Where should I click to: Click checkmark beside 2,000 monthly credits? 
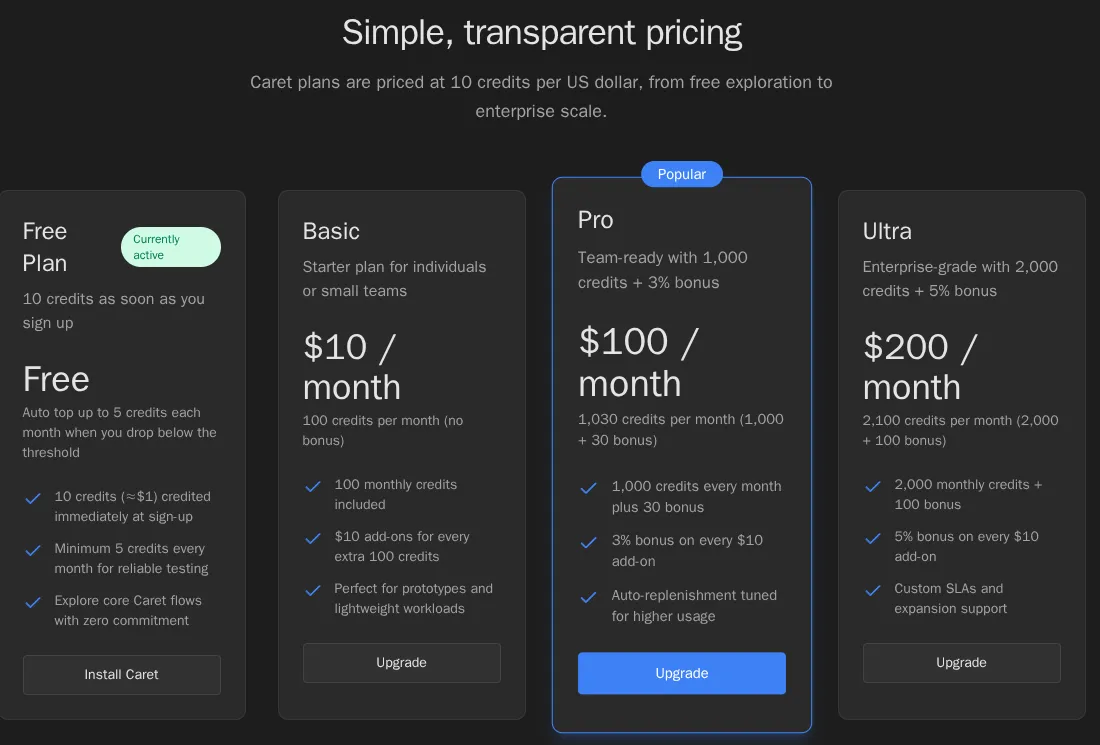click(873, 486)
